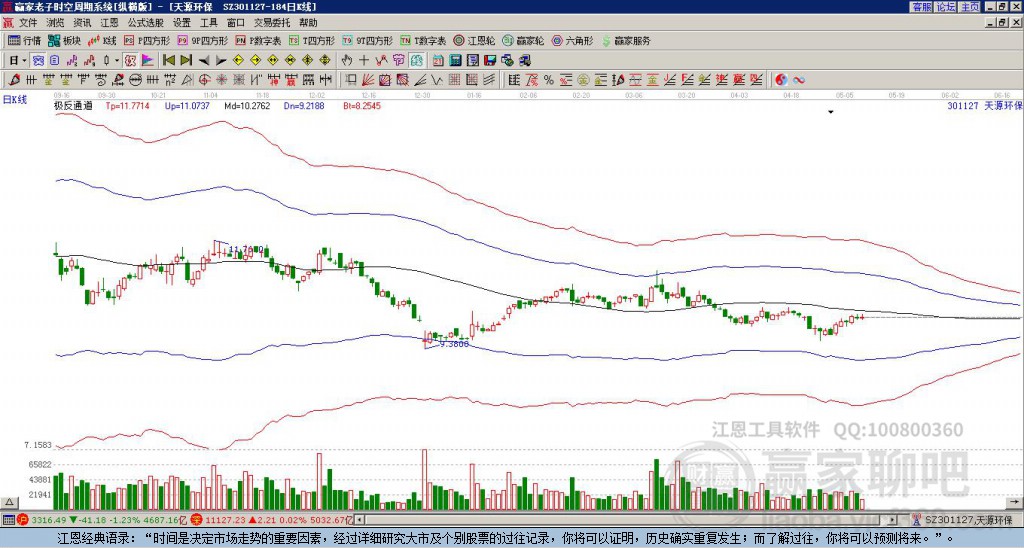Expand the candlestick style dropdown arrow

coord(117,61)
